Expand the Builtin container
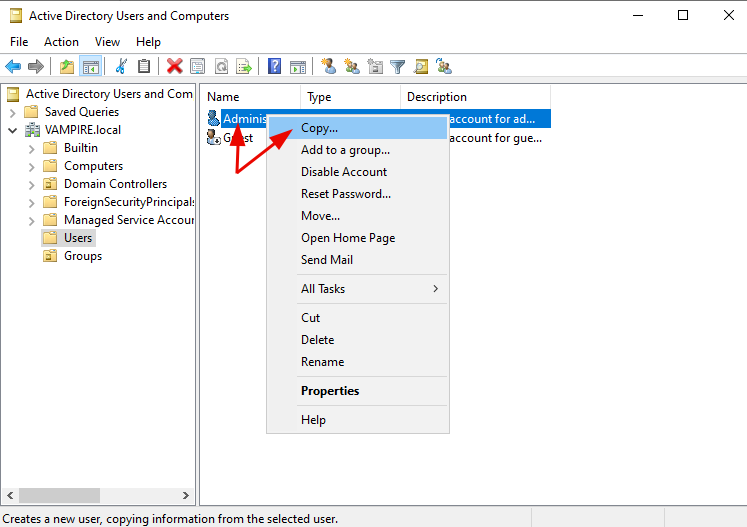Image resolution: width=747 pixels, height=527 pixels. point(32,149)
